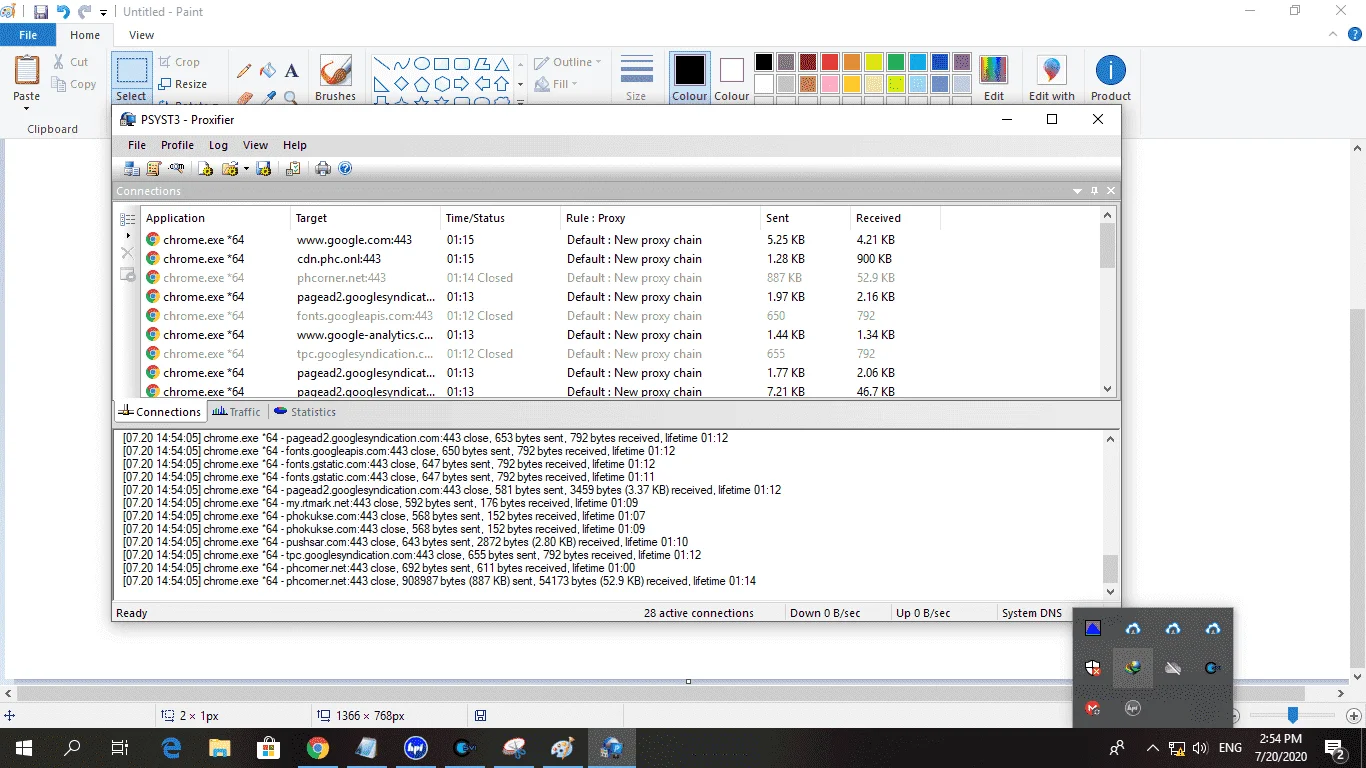This screenshot has height=768, width=1366.
Task: Open Proxy Servers settings in Proxifier toolbar
Action: [x=131, y=169]
